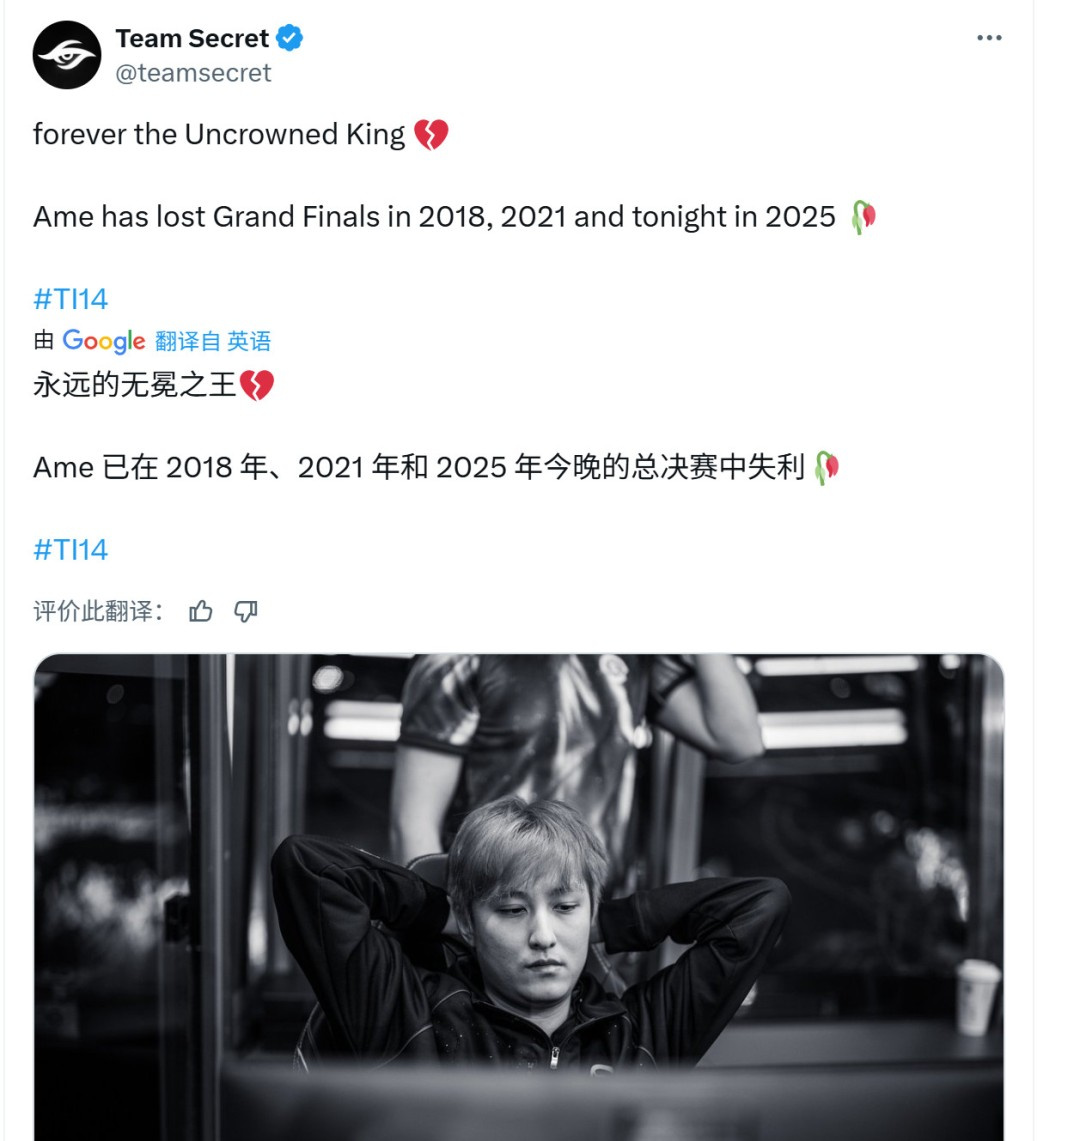1080x1141 pixels.
Task: Rate the translation positively with thumbs up
Action: tap(201, 610)
